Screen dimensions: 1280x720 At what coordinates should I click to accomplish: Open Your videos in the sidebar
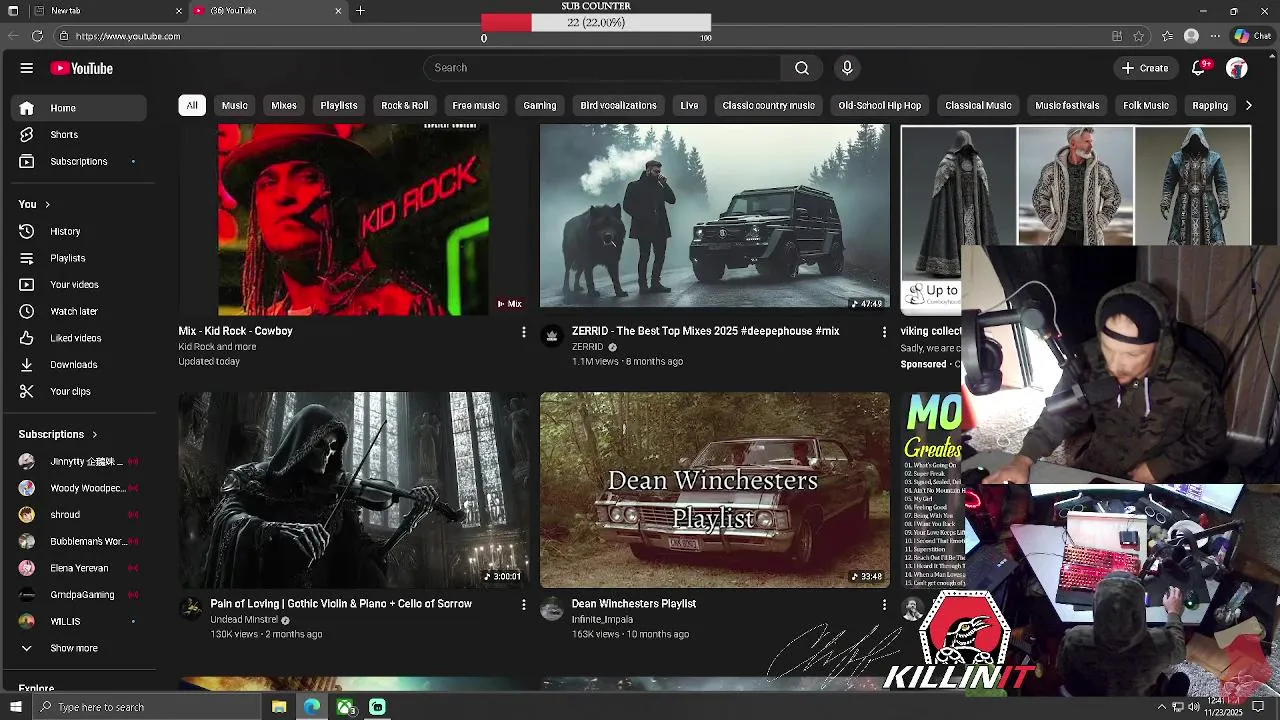[x=79, y=284]
